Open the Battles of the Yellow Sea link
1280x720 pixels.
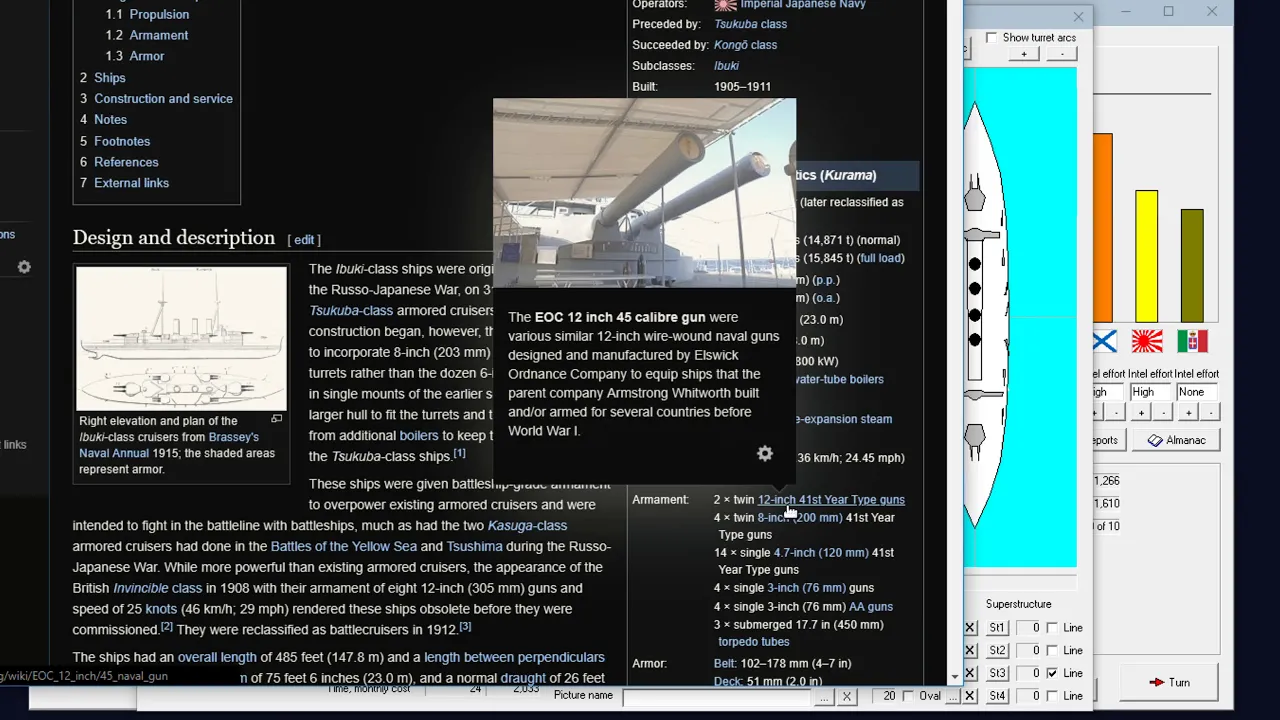point(343,547)
